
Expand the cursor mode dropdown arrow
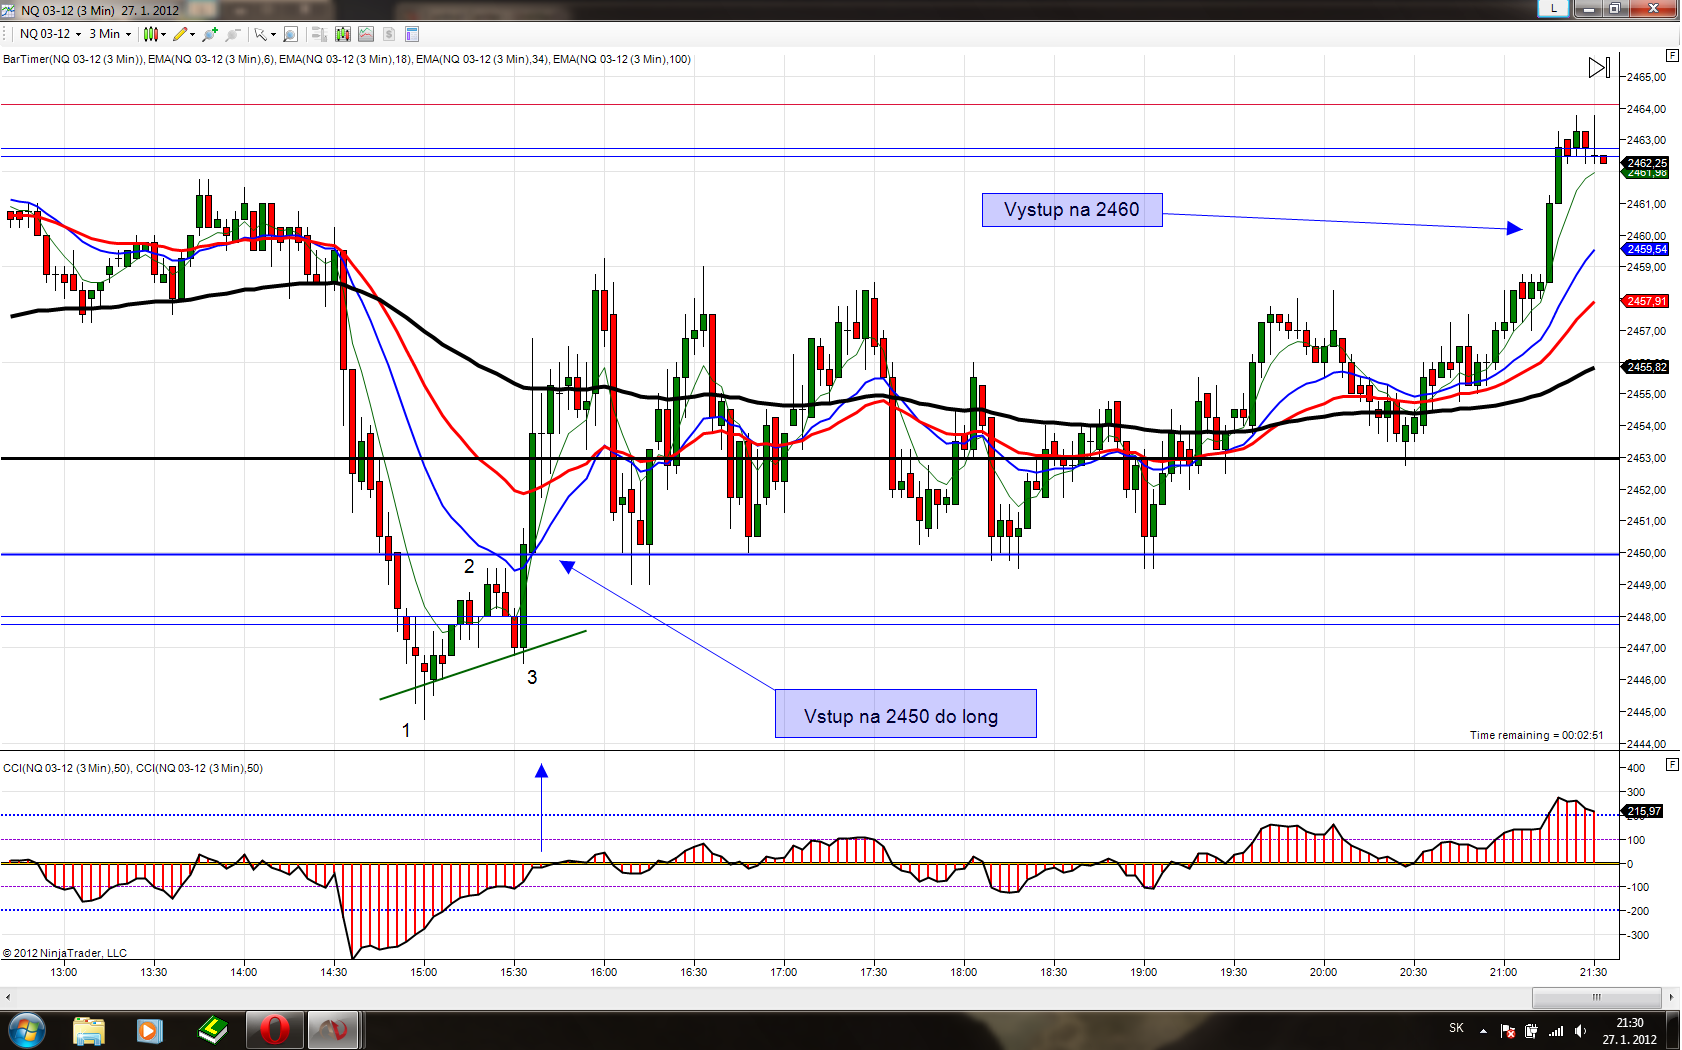point(273,34)
